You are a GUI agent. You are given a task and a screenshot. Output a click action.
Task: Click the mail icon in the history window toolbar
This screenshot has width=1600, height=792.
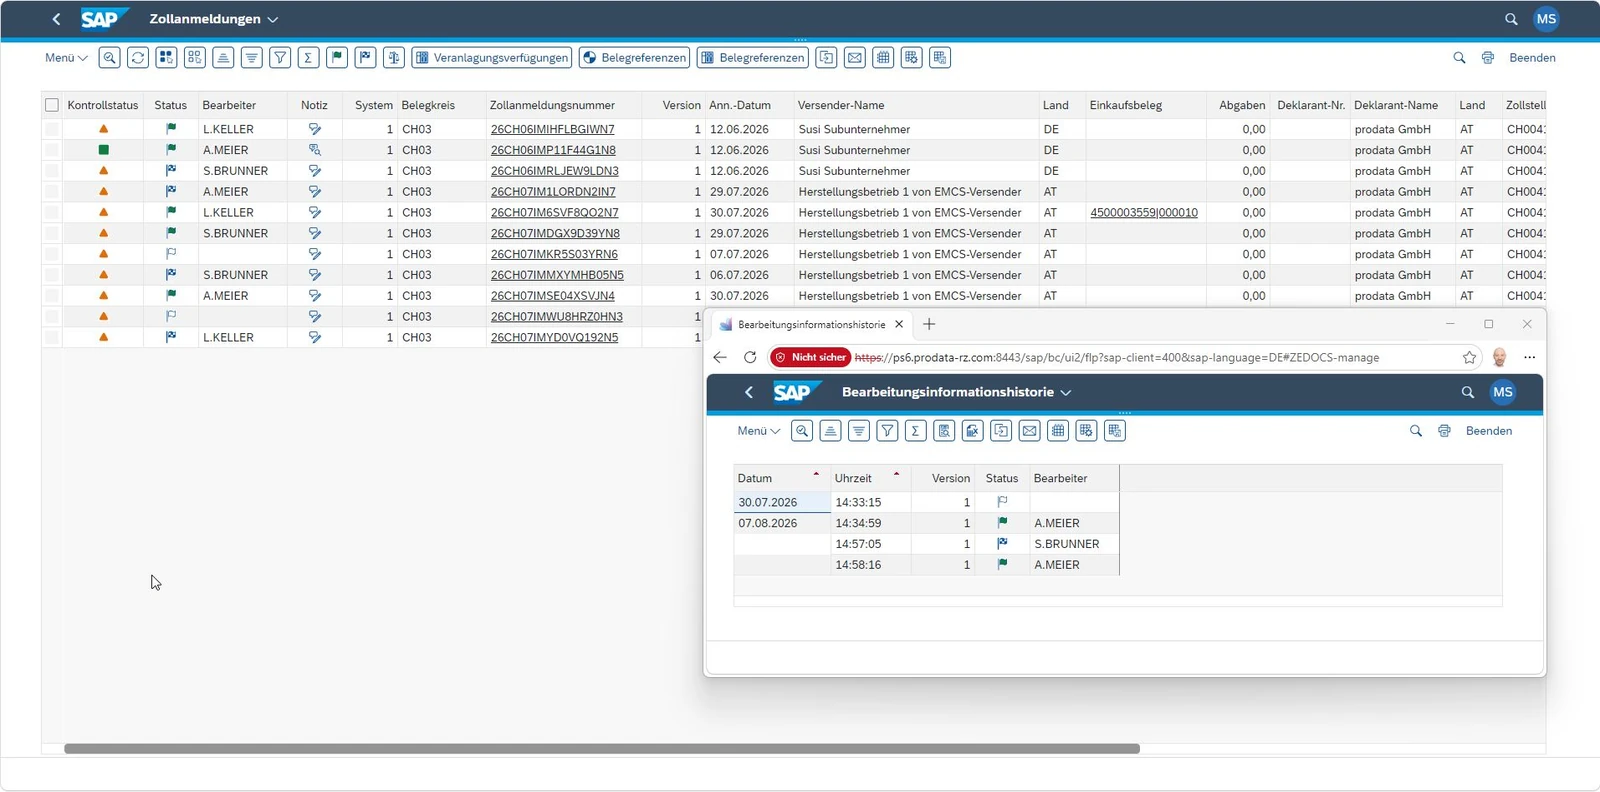1030,431
